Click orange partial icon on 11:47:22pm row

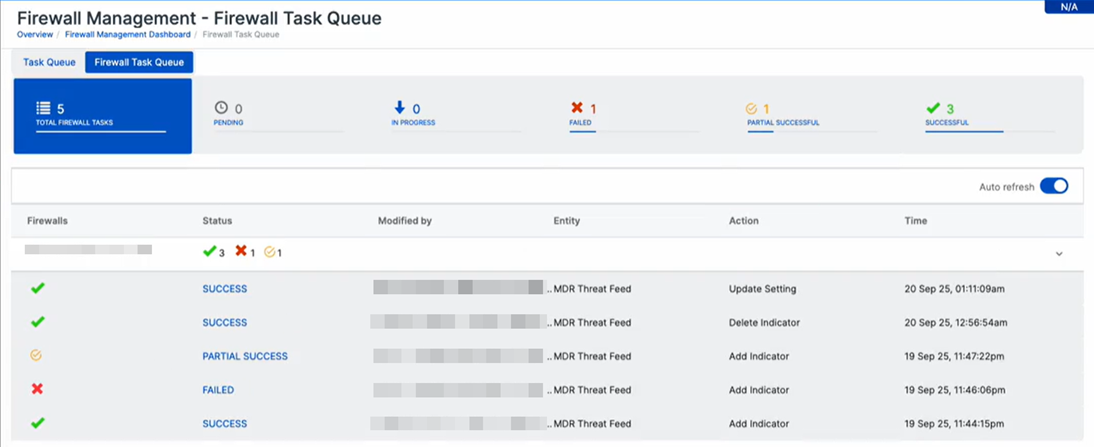pyautogui.click(x=38, y=356)
